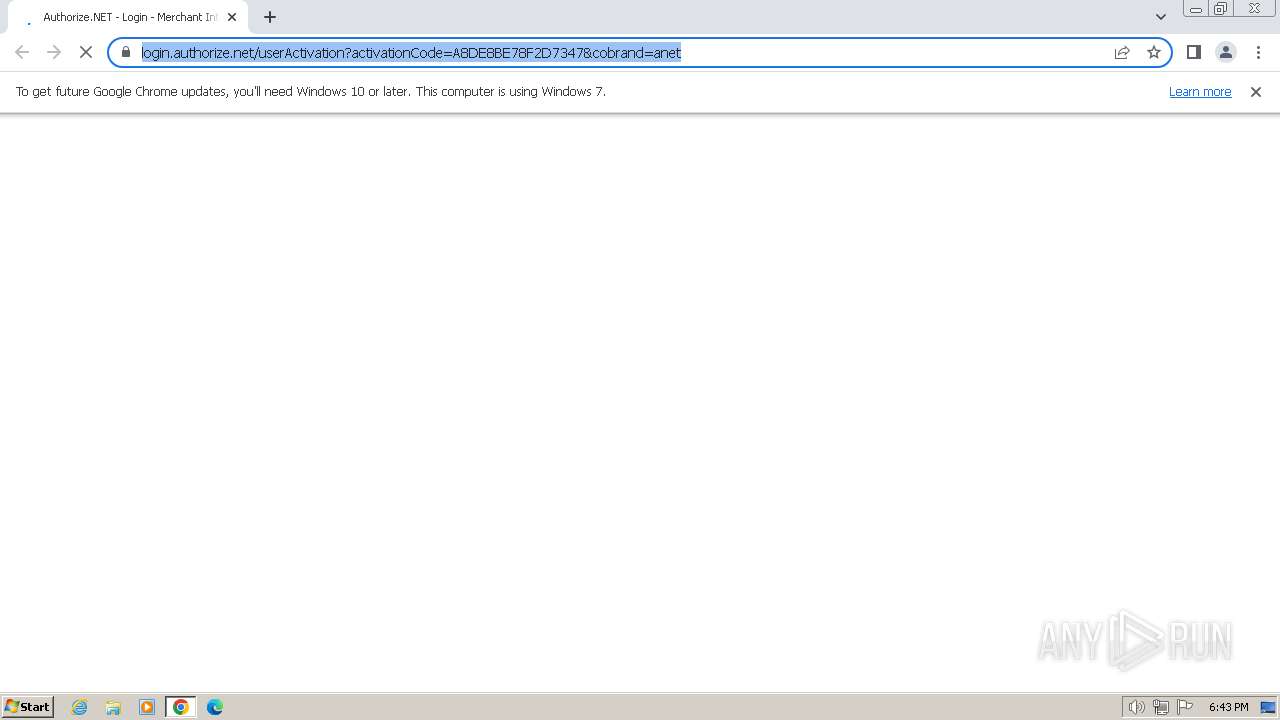Switch to Chrome in taskbar
This screenshot has width=1280, height=720.
pyautogui.click(x=181, y=707)
